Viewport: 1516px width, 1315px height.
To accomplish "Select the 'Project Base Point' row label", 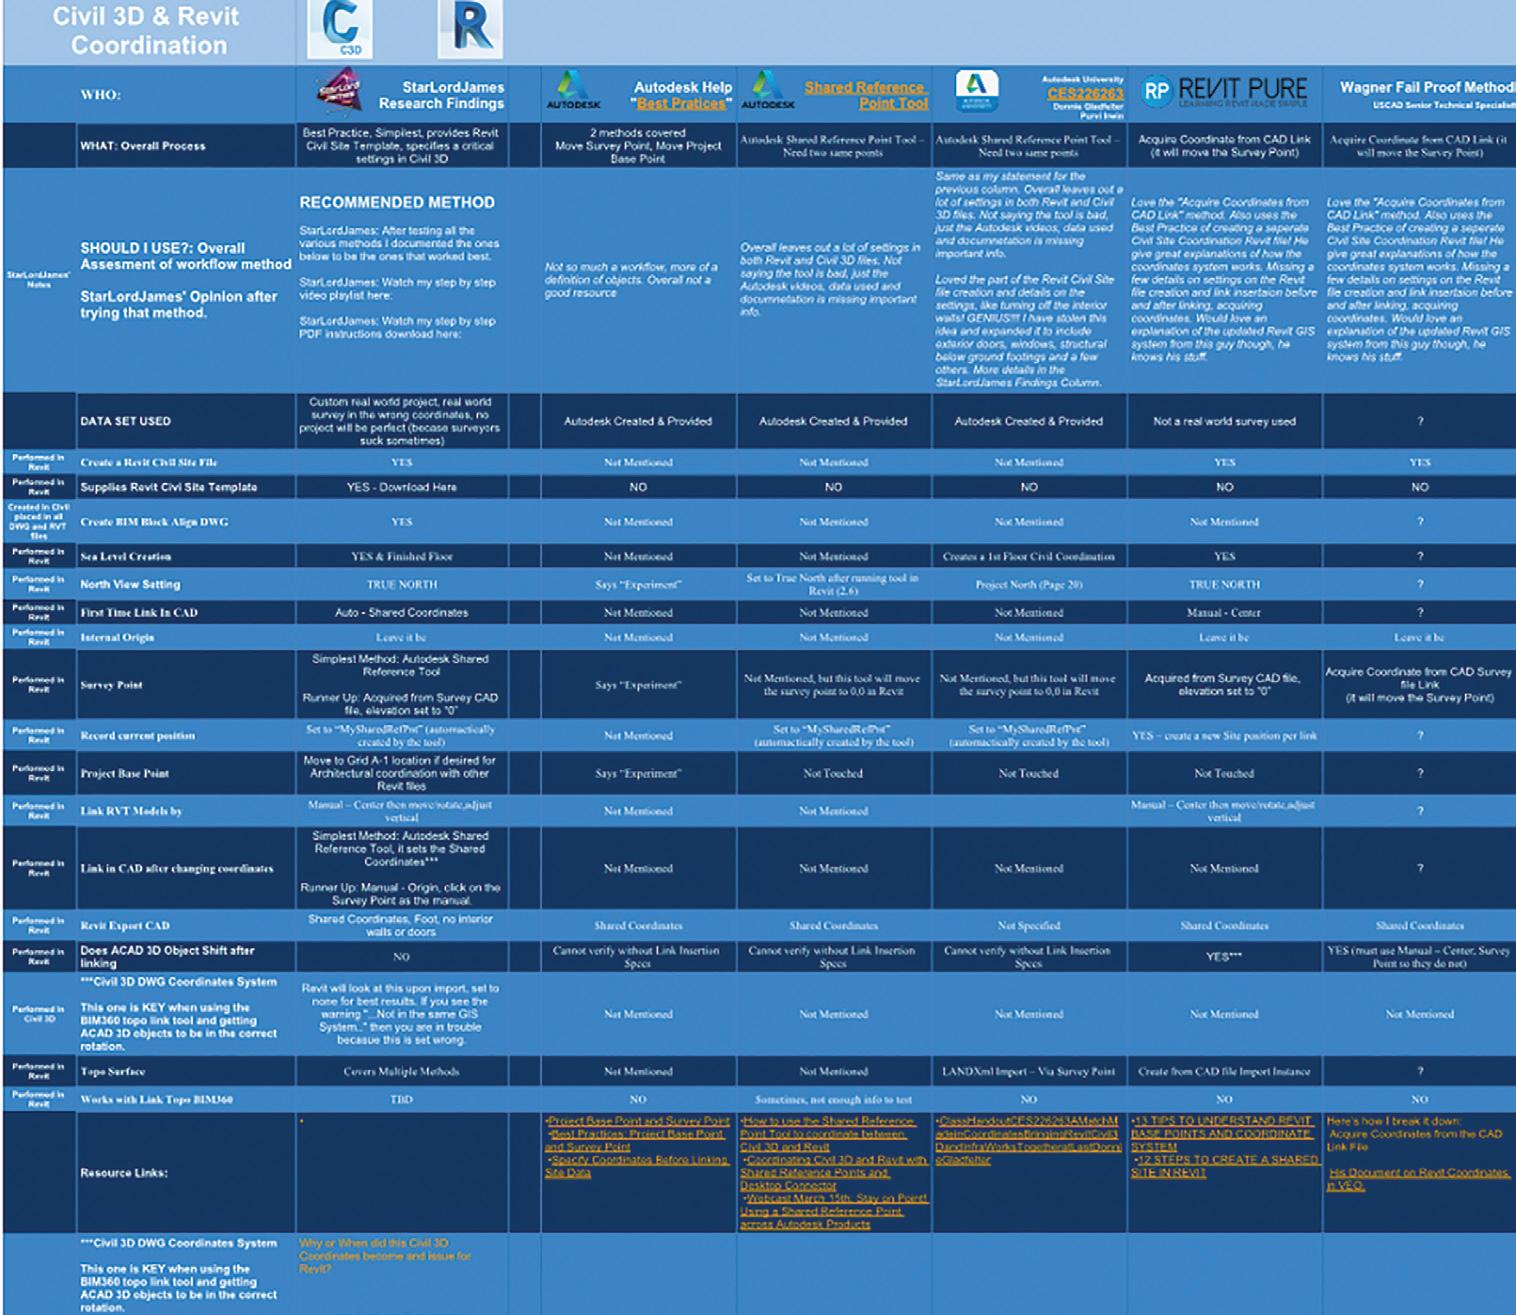I will point(125,774).
